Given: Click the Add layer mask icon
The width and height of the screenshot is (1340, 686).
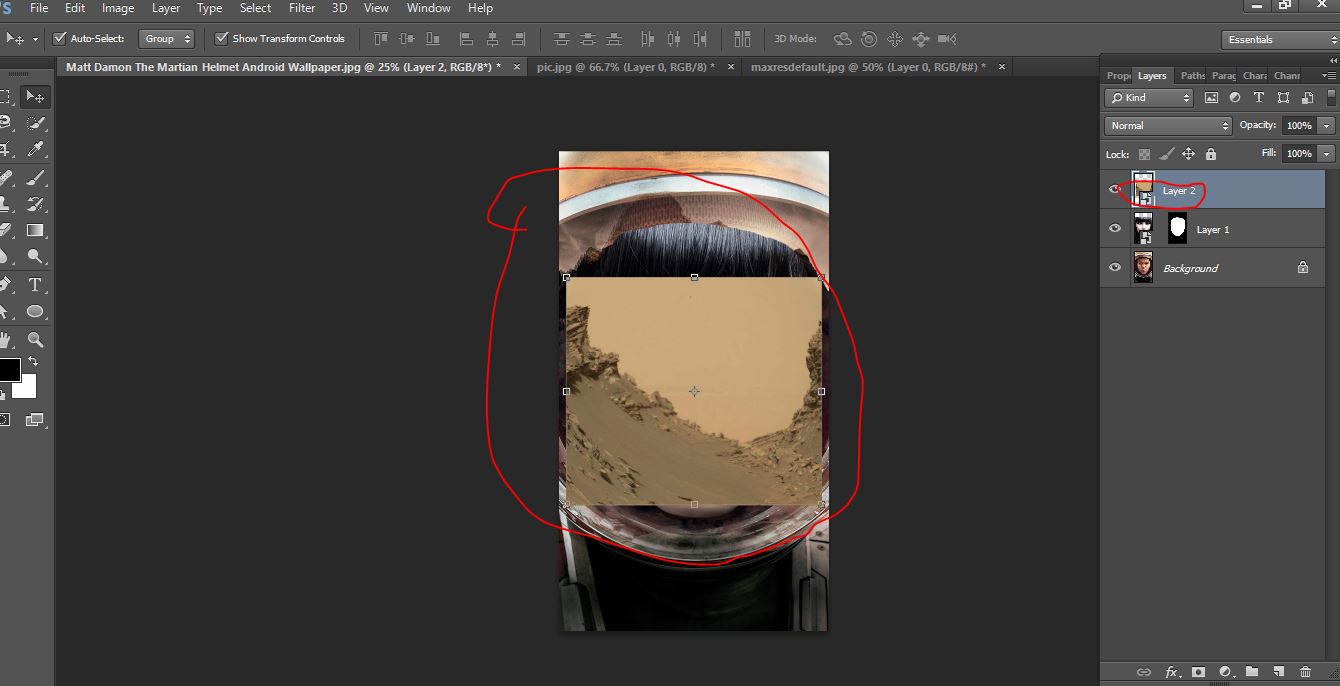Looking at the screenshot, I should 1198,672.
